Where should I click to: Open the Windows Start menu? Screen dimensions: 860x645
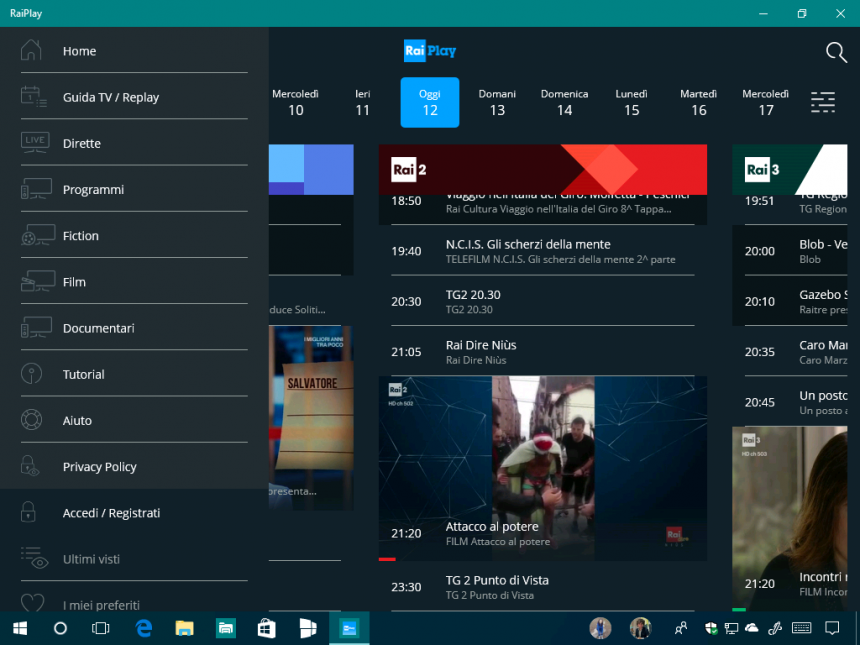20,628
